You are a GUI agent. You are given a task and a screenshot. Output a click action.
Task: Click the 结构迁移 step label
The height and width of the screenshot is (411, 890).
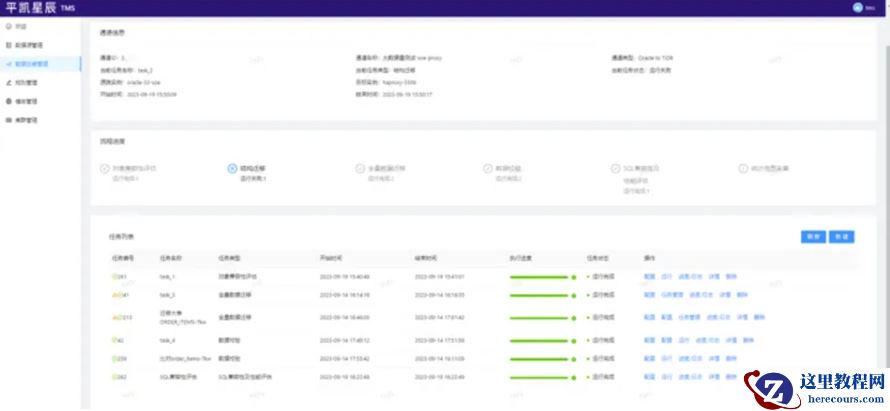(253, 169)
